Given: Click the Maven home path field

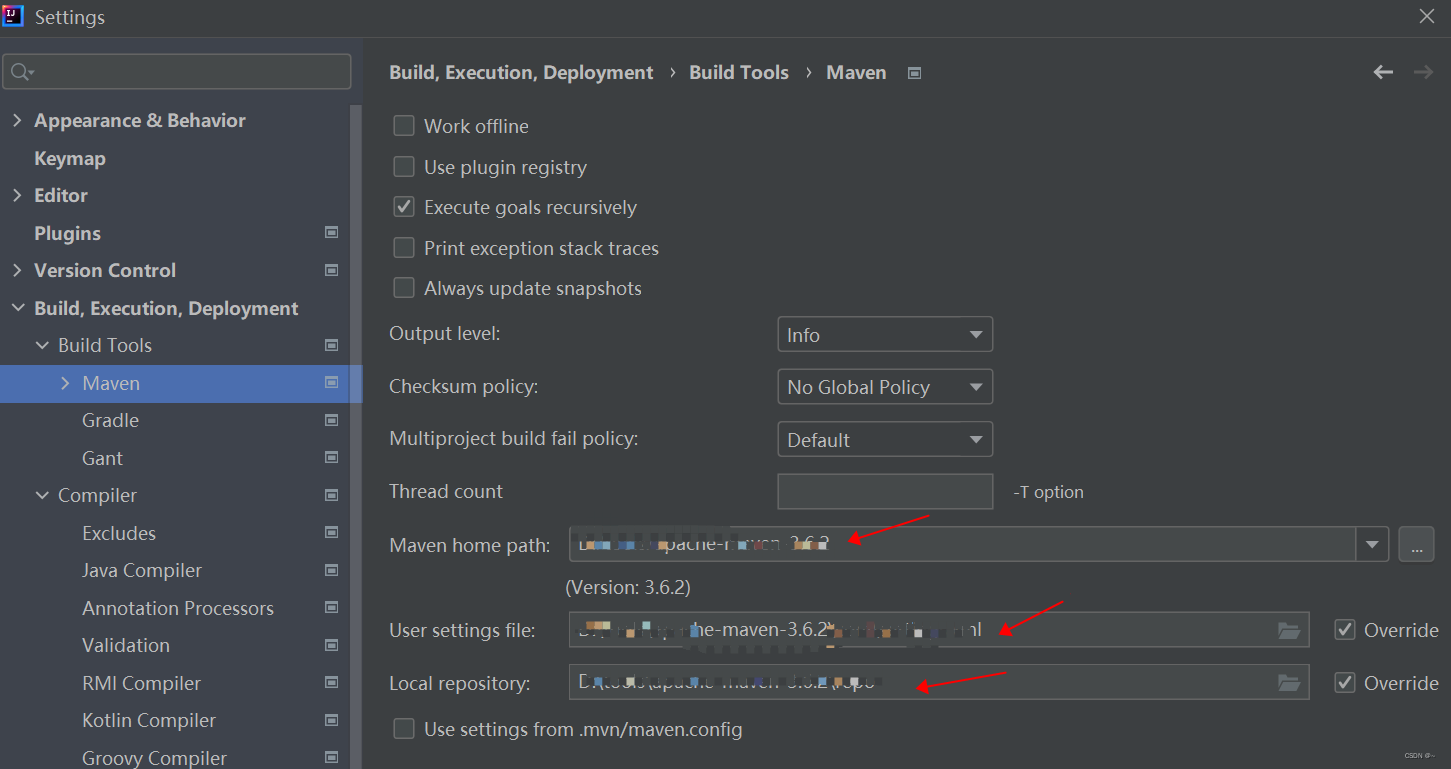Looking at the screenshot, I should click(963, 545).
